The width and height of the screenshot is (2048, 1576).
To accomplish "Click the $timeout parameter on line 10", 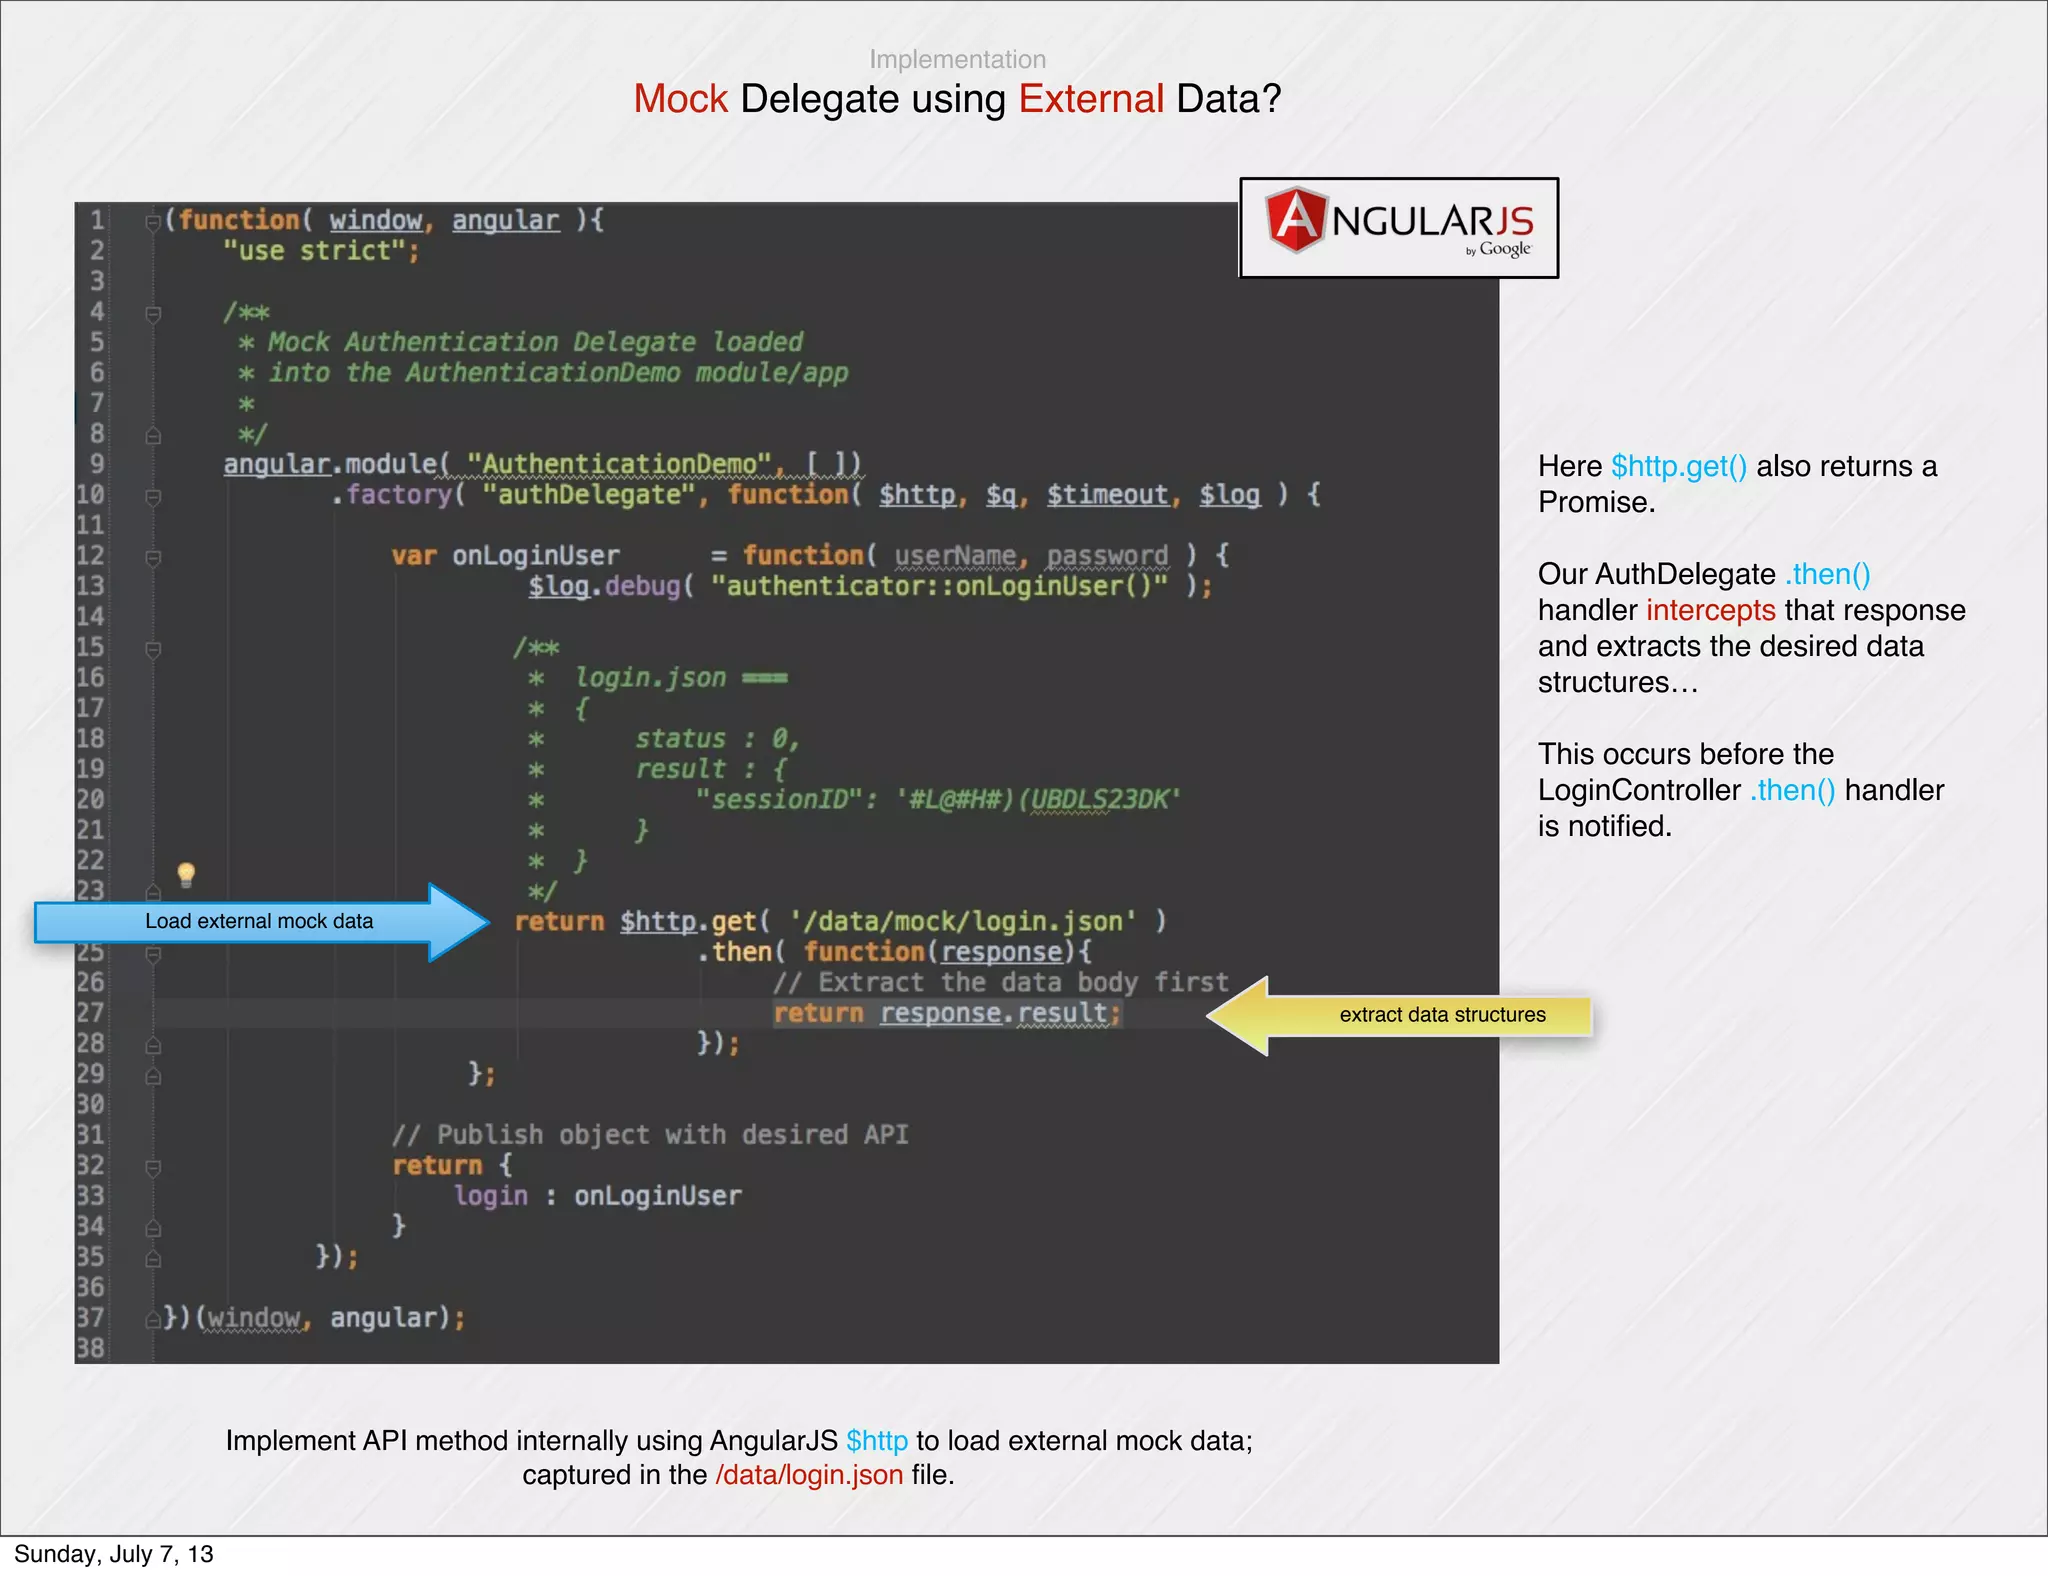I will pyautogui.click(x=1107, y=495).
